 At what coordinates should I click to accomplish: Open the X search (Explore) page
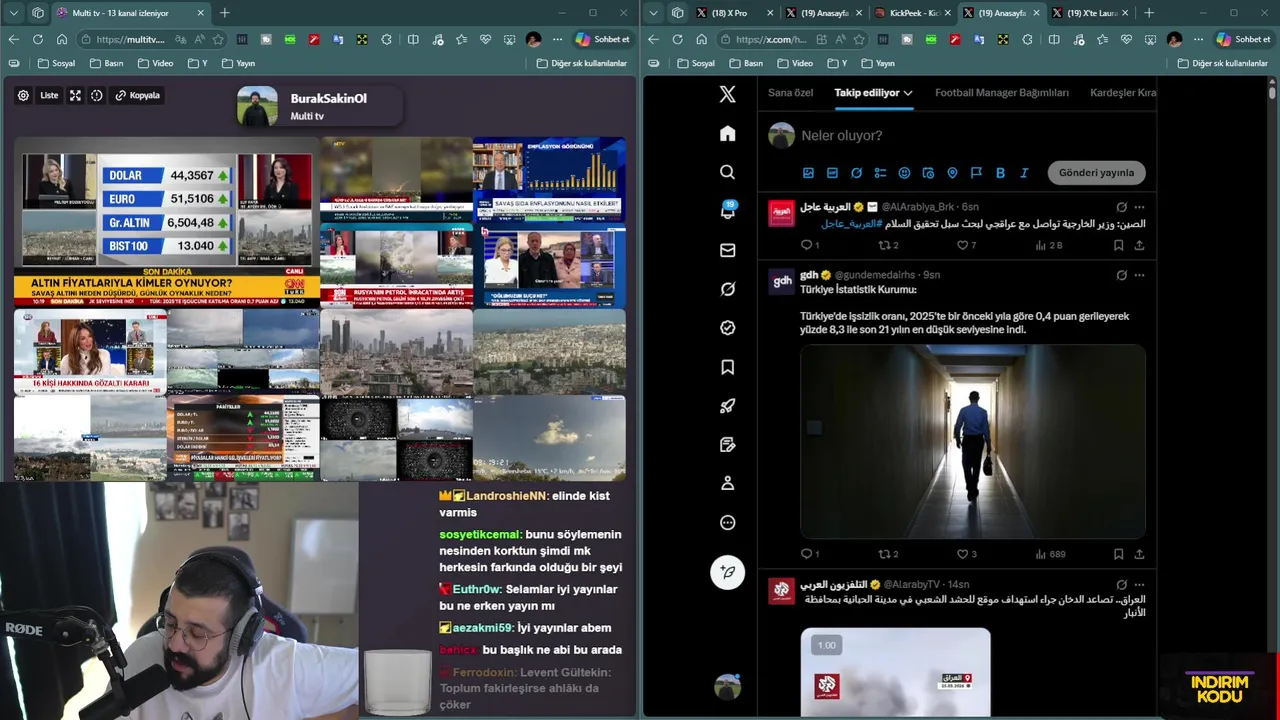pyautogui.click(x=727, y=172)
